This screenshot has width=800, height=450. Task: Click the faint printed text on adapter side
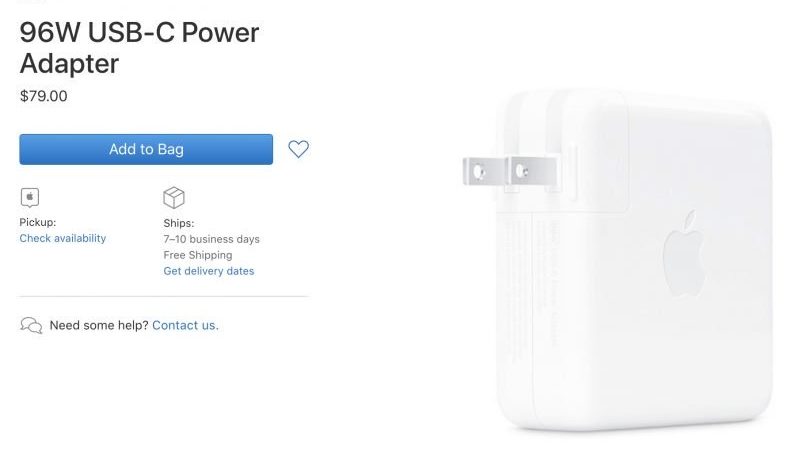click(553, 282)
